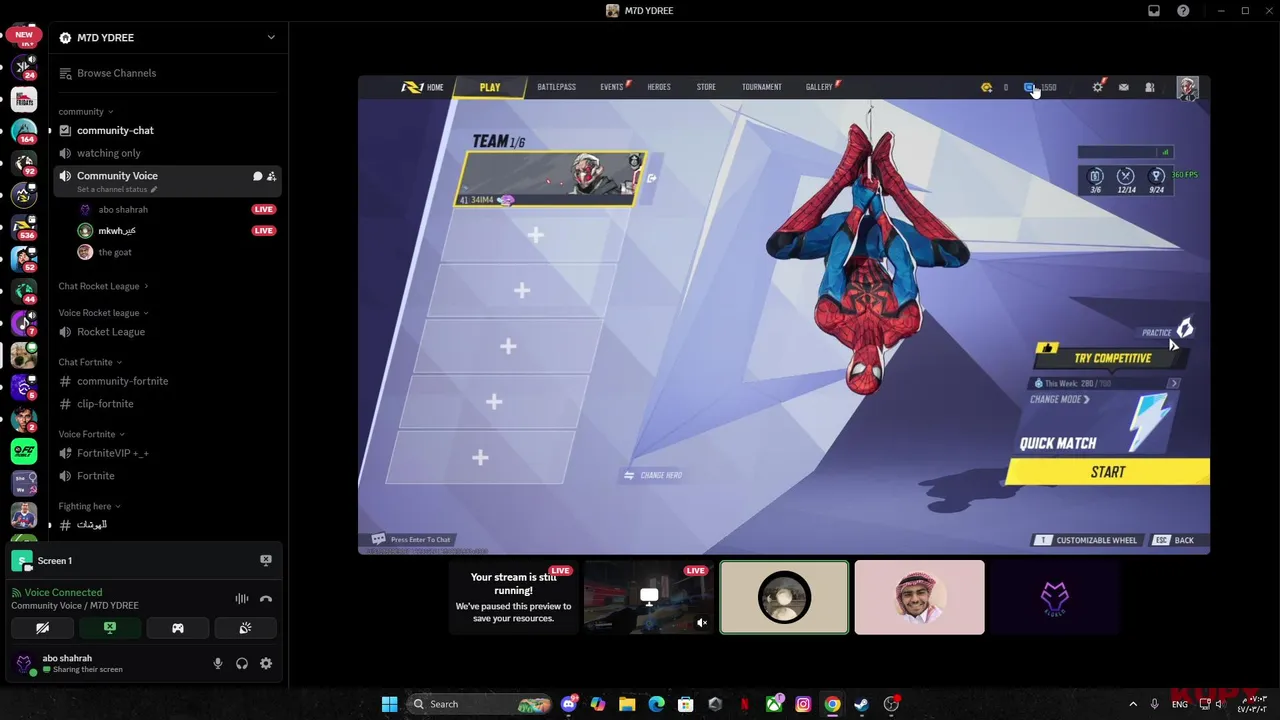Turn on camera in voice panel
1280x720 pixels.
pyautogui.click(x=42, y=628)
